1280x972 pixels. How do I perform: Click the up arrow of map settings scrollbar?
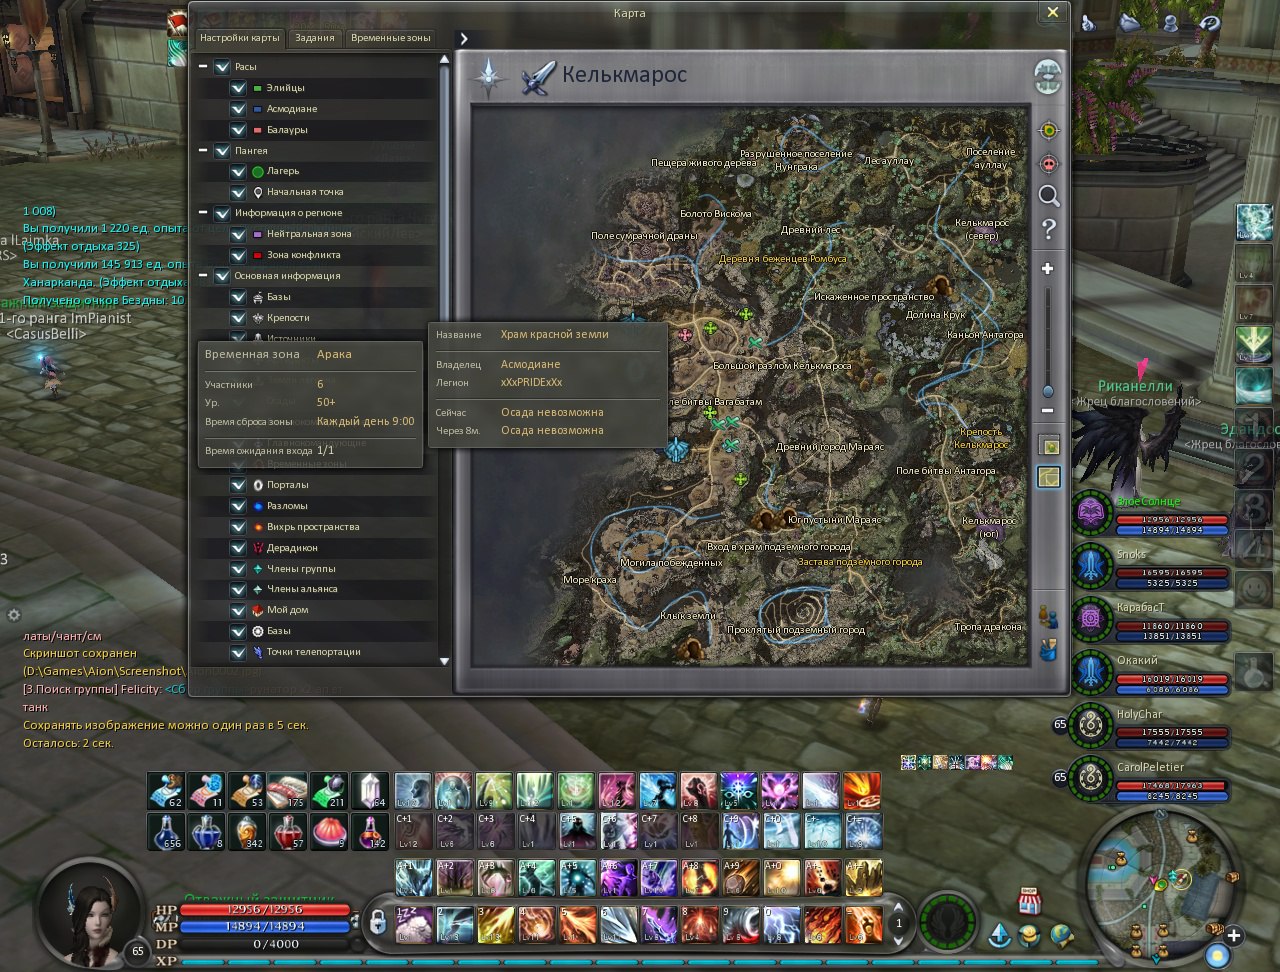click(445, 60)
